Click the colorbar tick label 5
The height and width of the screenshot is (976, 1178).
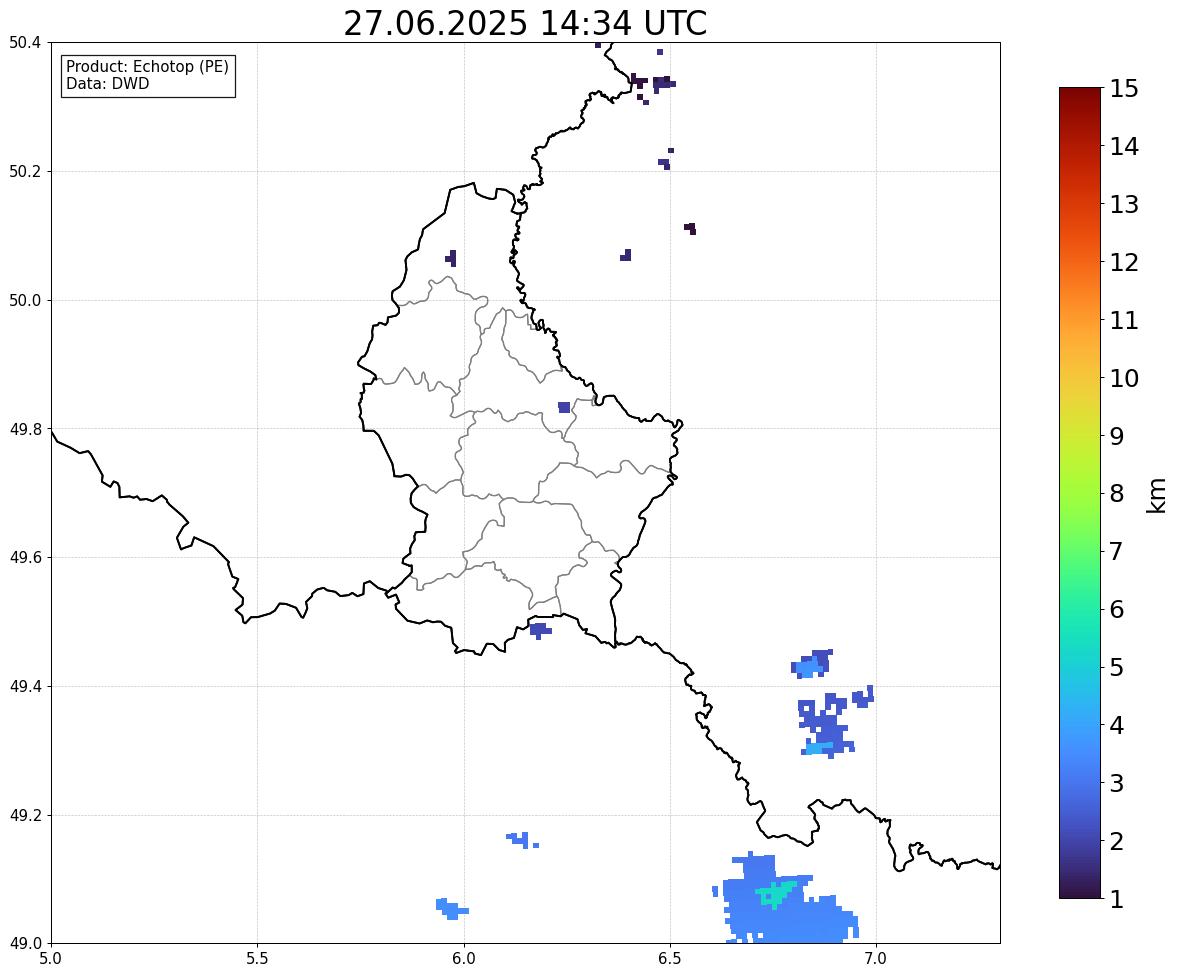pos(1117,667)
